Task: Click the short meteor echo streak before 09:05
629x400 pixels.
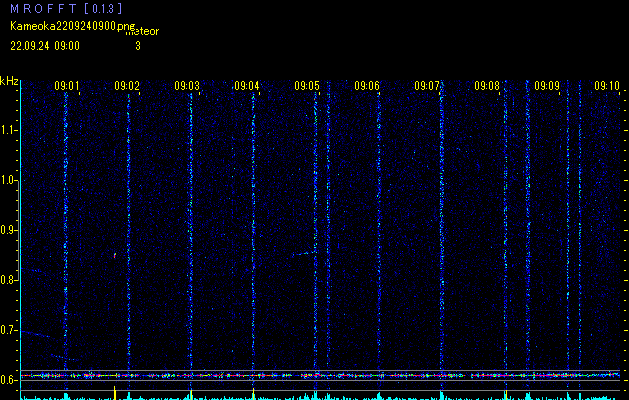Action: (x=304, y=254)
